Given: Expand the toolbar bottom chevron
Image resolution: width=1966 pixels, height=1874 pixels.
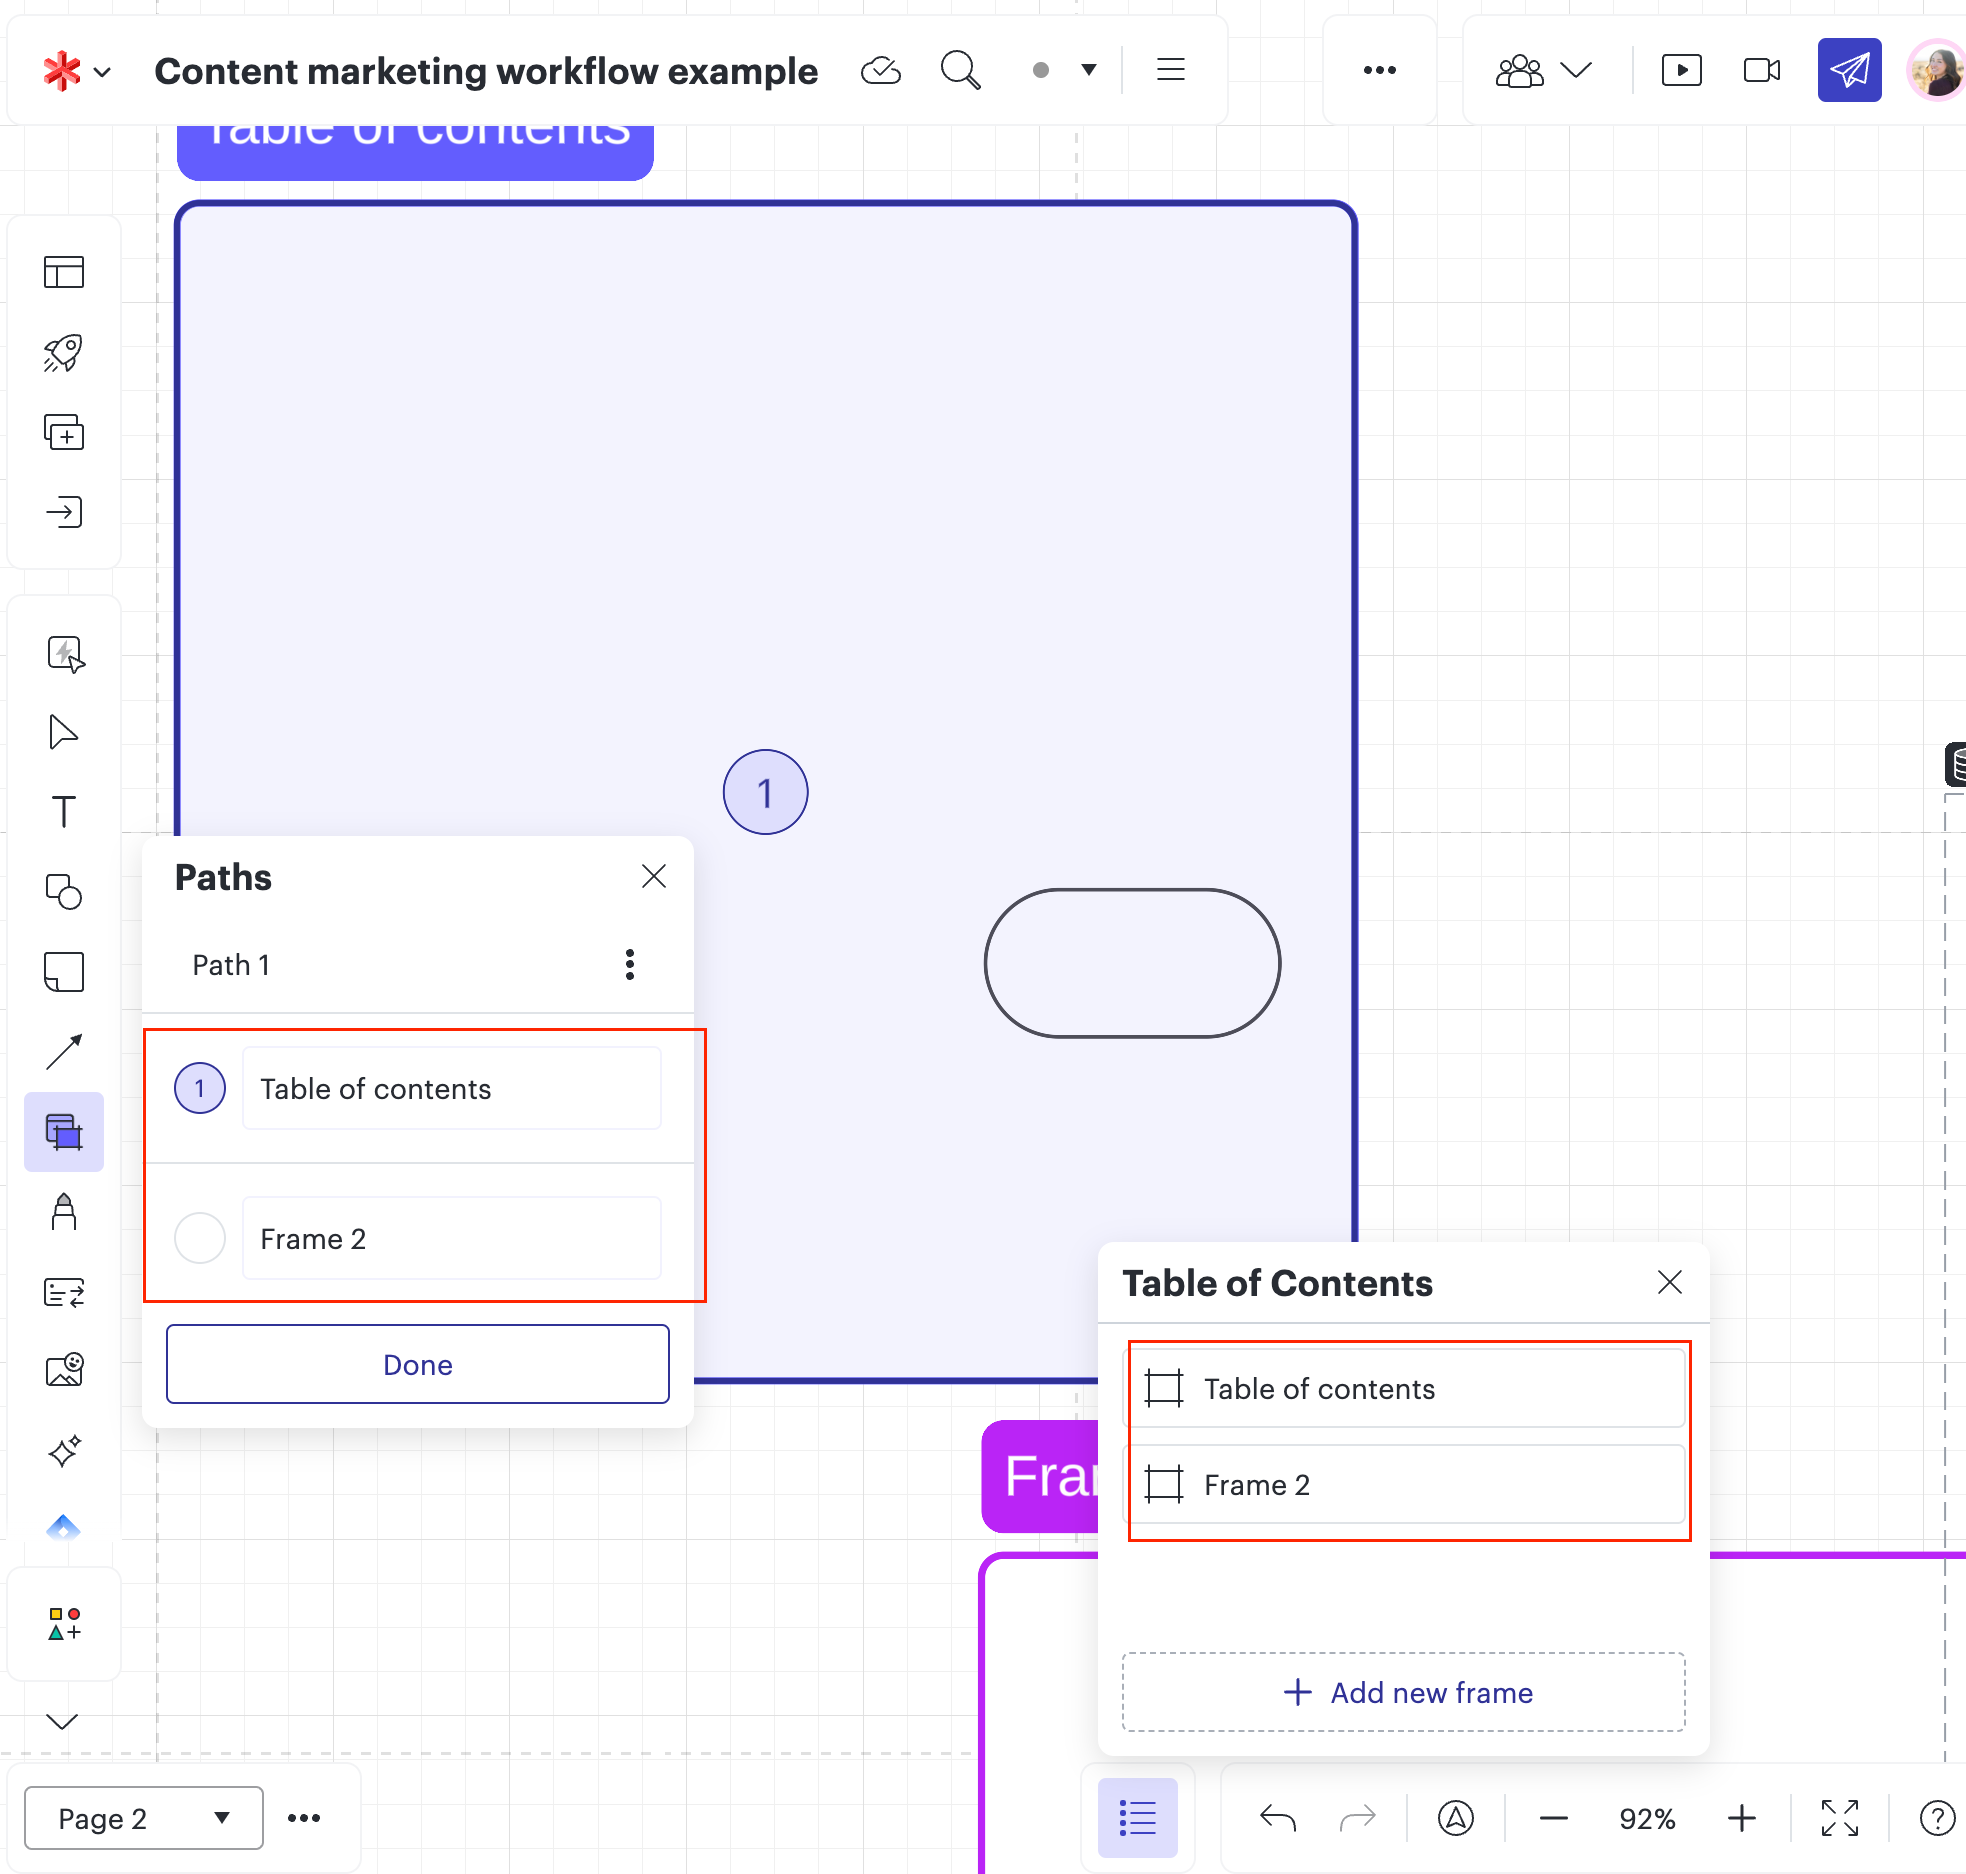Looking at the screenshot, I should point(62,1721).
